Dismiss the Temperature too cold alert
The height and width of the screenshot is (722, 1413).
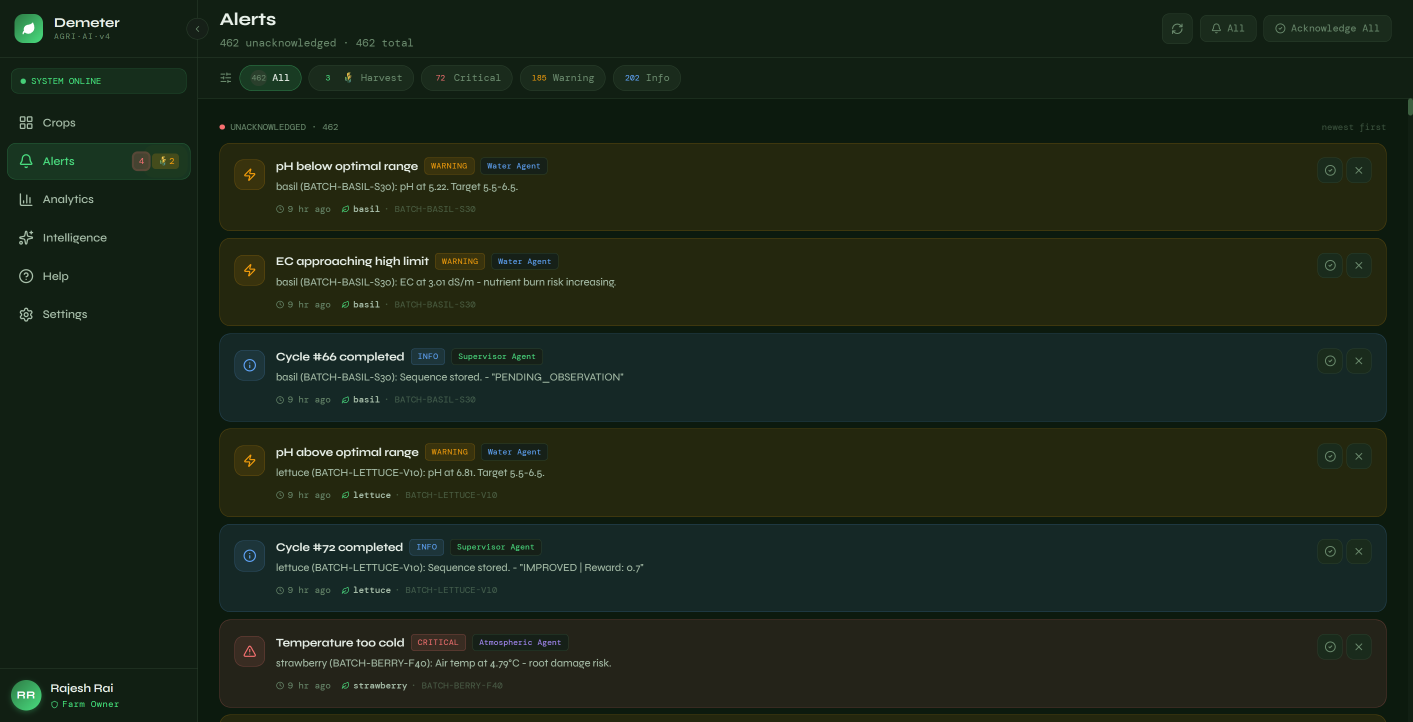pyautogui.click(x=1358, y=647)
